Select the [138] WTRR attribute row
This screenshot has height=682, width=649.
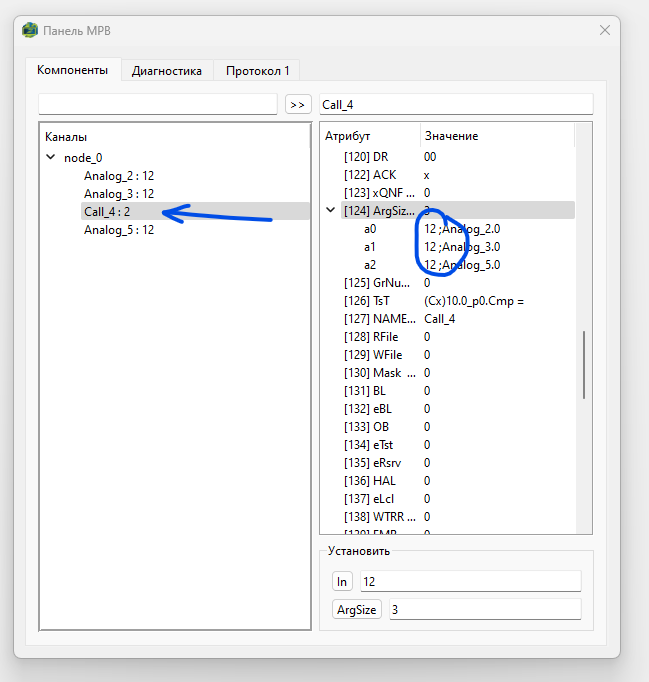click(x=458, y=517)
